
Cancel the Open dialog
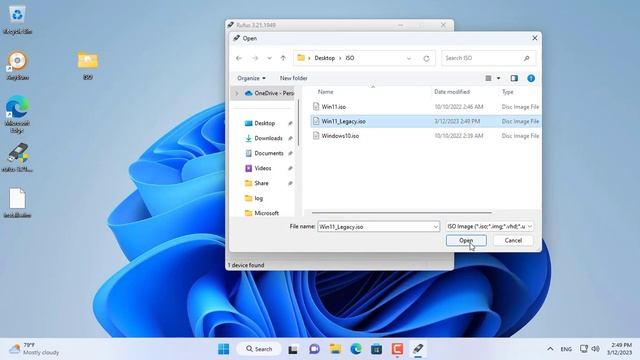pyautogui.click(x=513, y=240)
